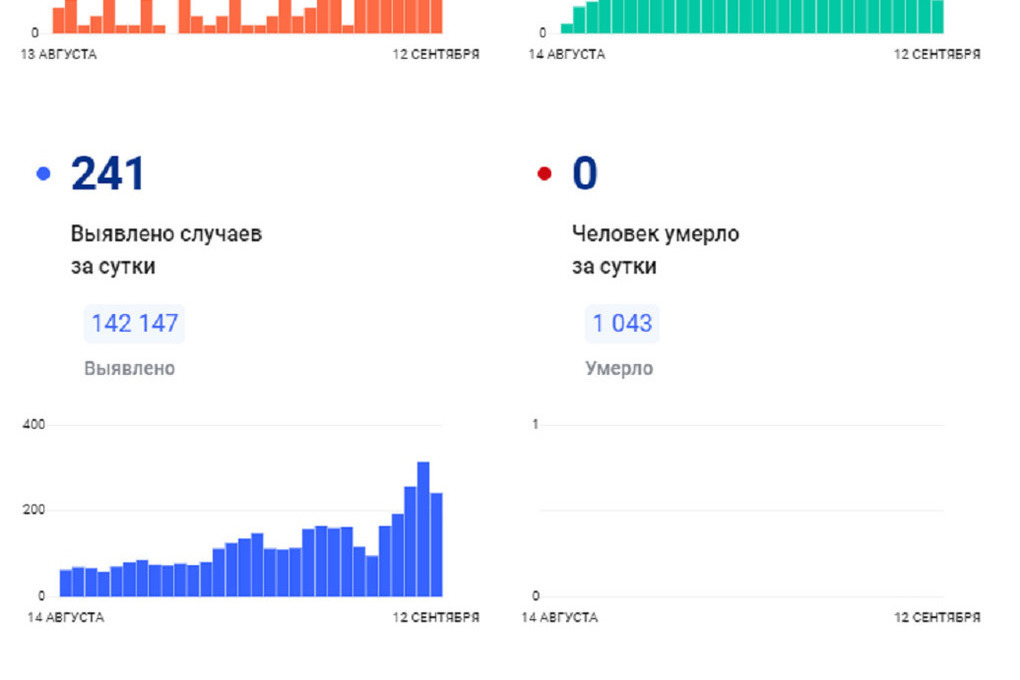Click the '200' axis label of cases chart
The width and height of the screenshot is (1020, 680).
coord(34,510)
